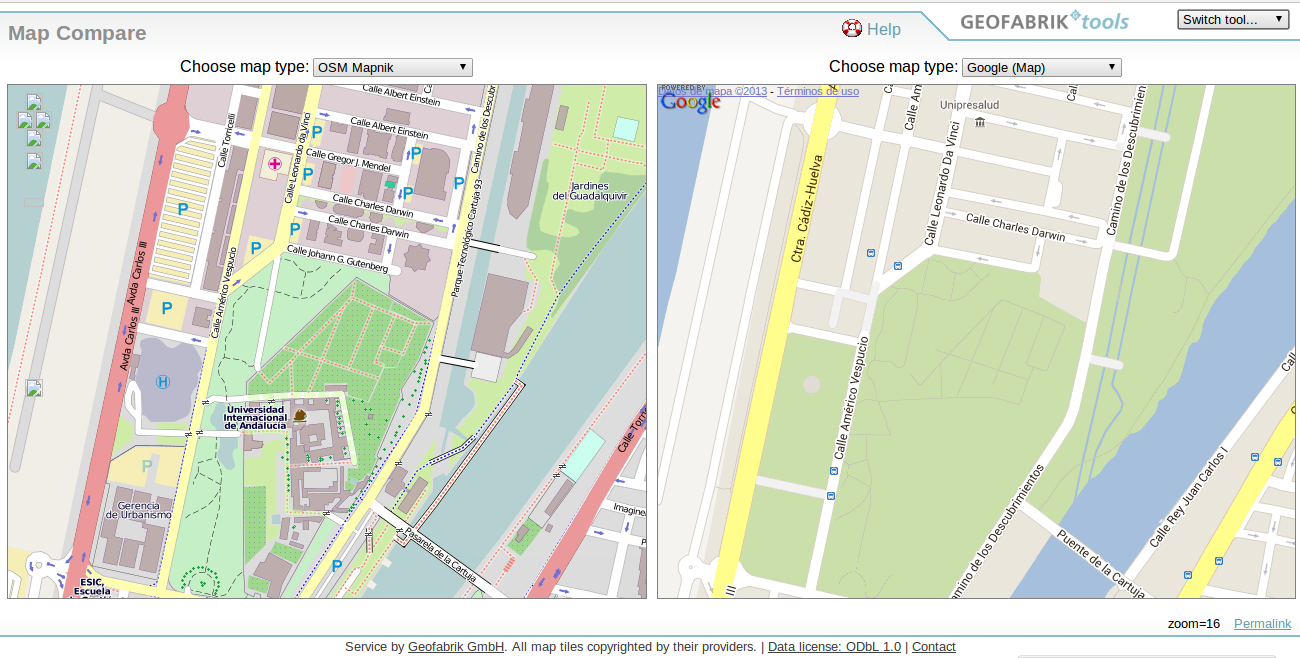The height and width of the screenshot is (658, 1300).
Task: Pan the OSM map up
Action: [x=34, y=102]
